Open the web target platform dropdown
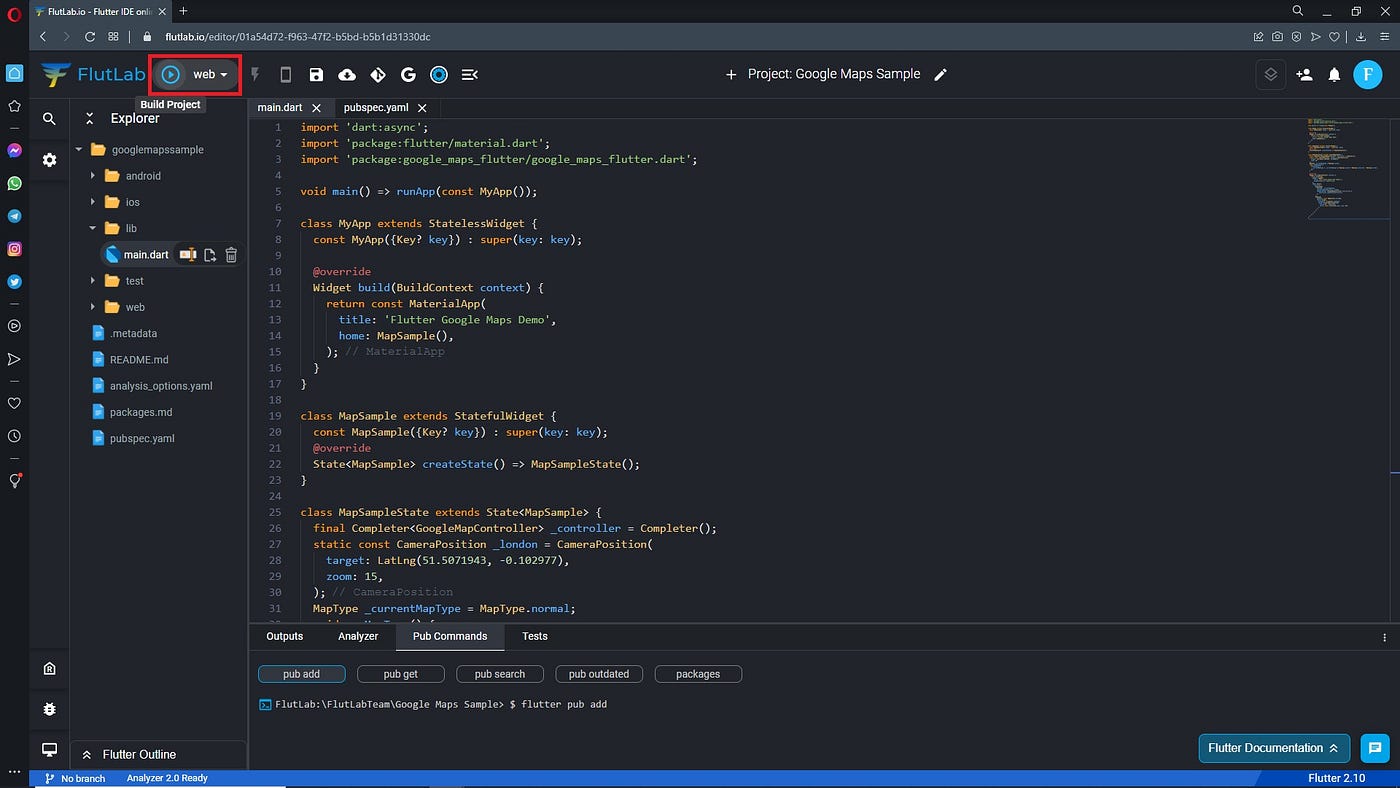1400x788 pixels. tap(211, 74)
